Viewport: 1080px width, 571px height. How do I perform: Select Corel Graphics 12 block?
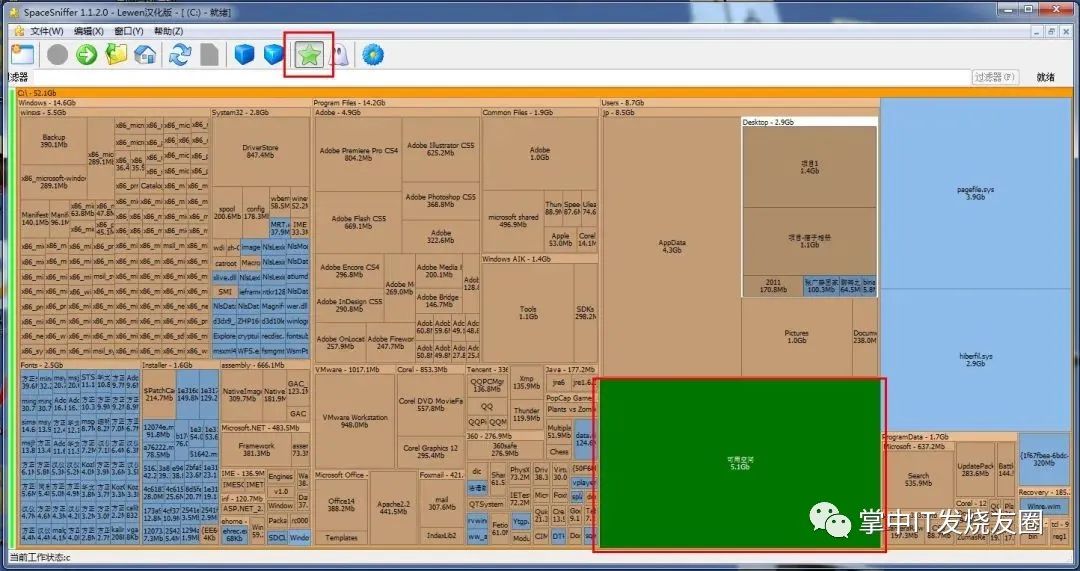pyautogui.click(x=430, y=451)
